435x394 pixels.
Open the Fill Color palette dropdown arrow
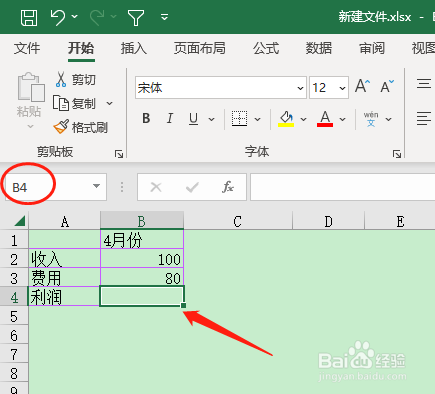[303, 119]
